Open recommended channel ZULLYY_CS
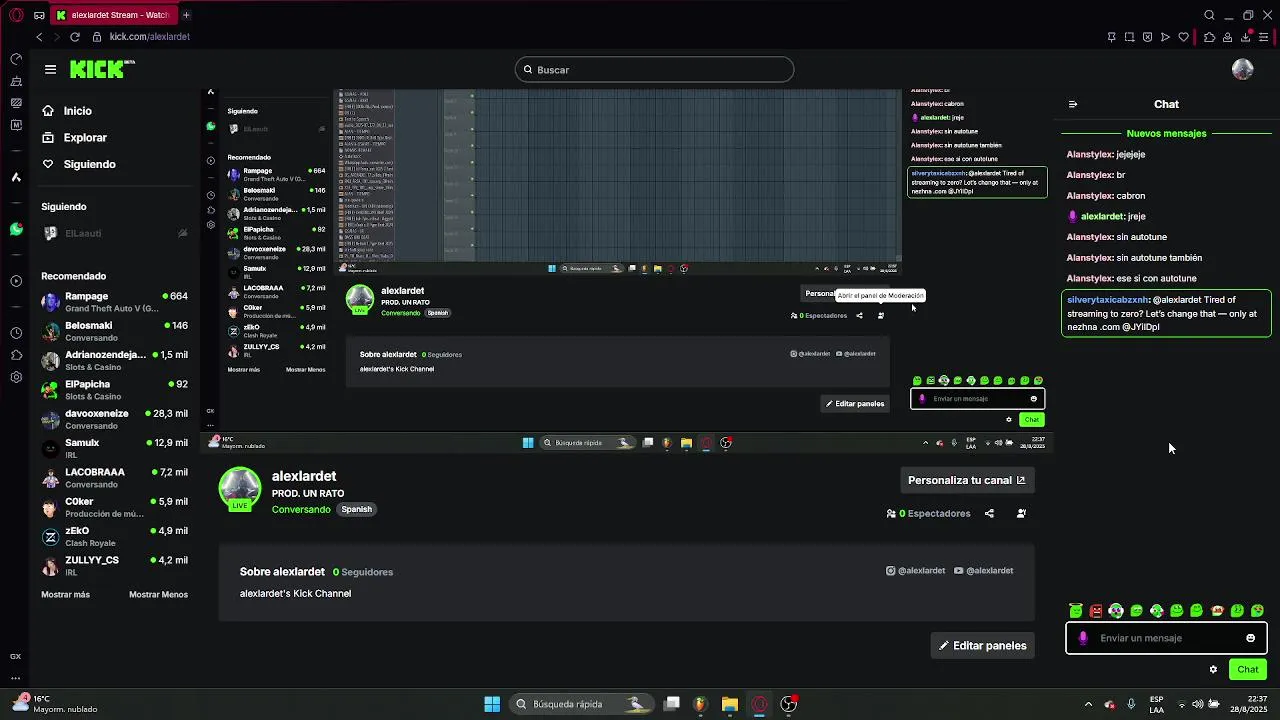1280x720 pixels. pyautogui.click(x=114, y=566)
